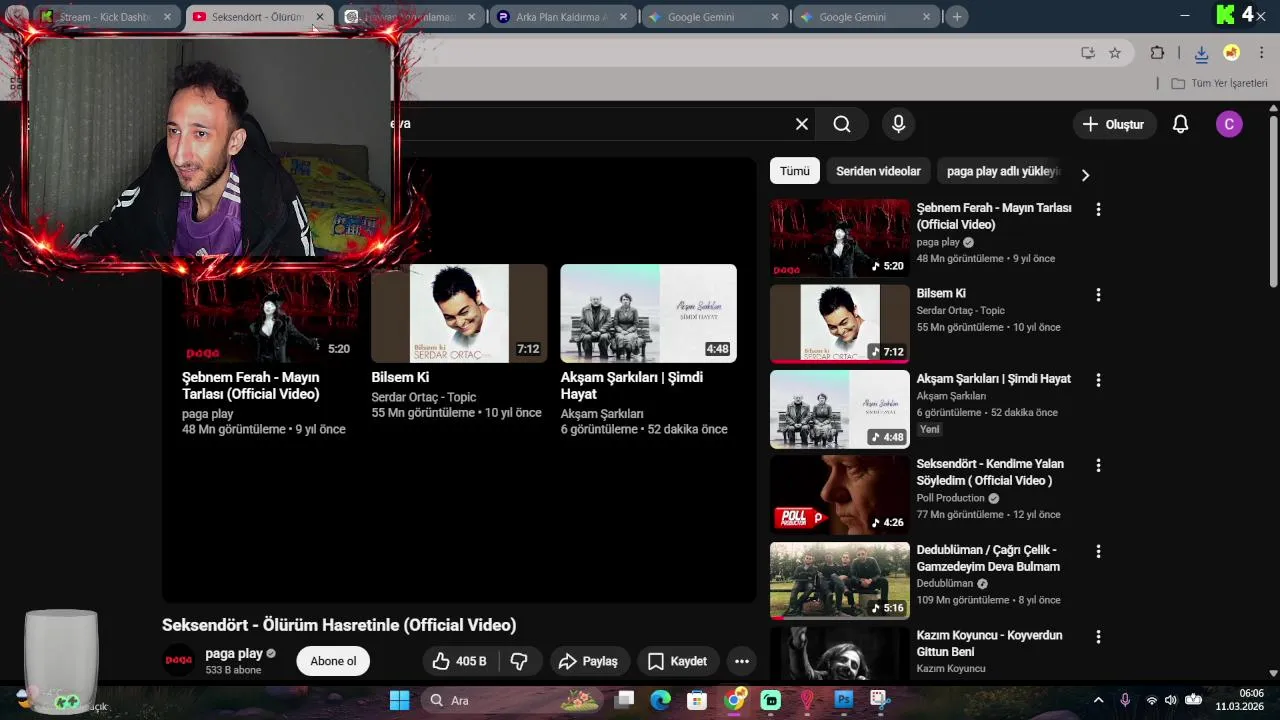
Task: Open more actions menu beside Kaydet
Action: 741,661
